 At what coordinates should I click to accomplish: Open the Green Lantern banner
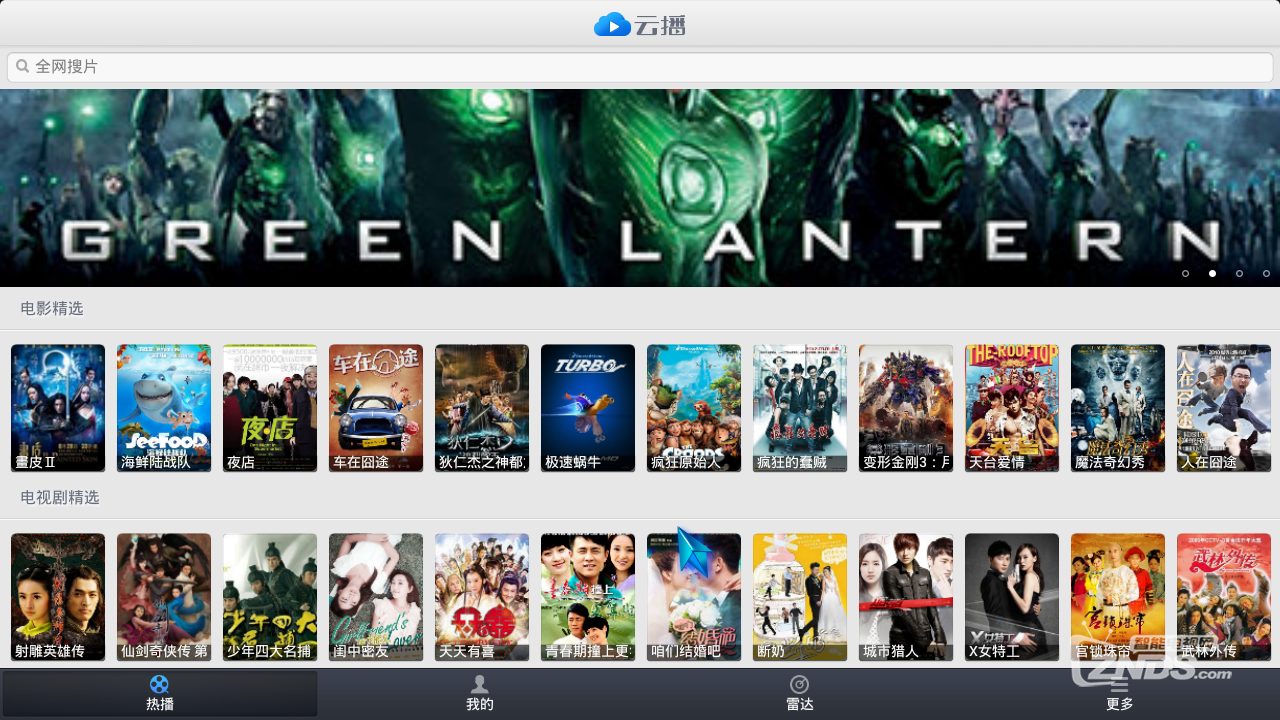point(640,188)
